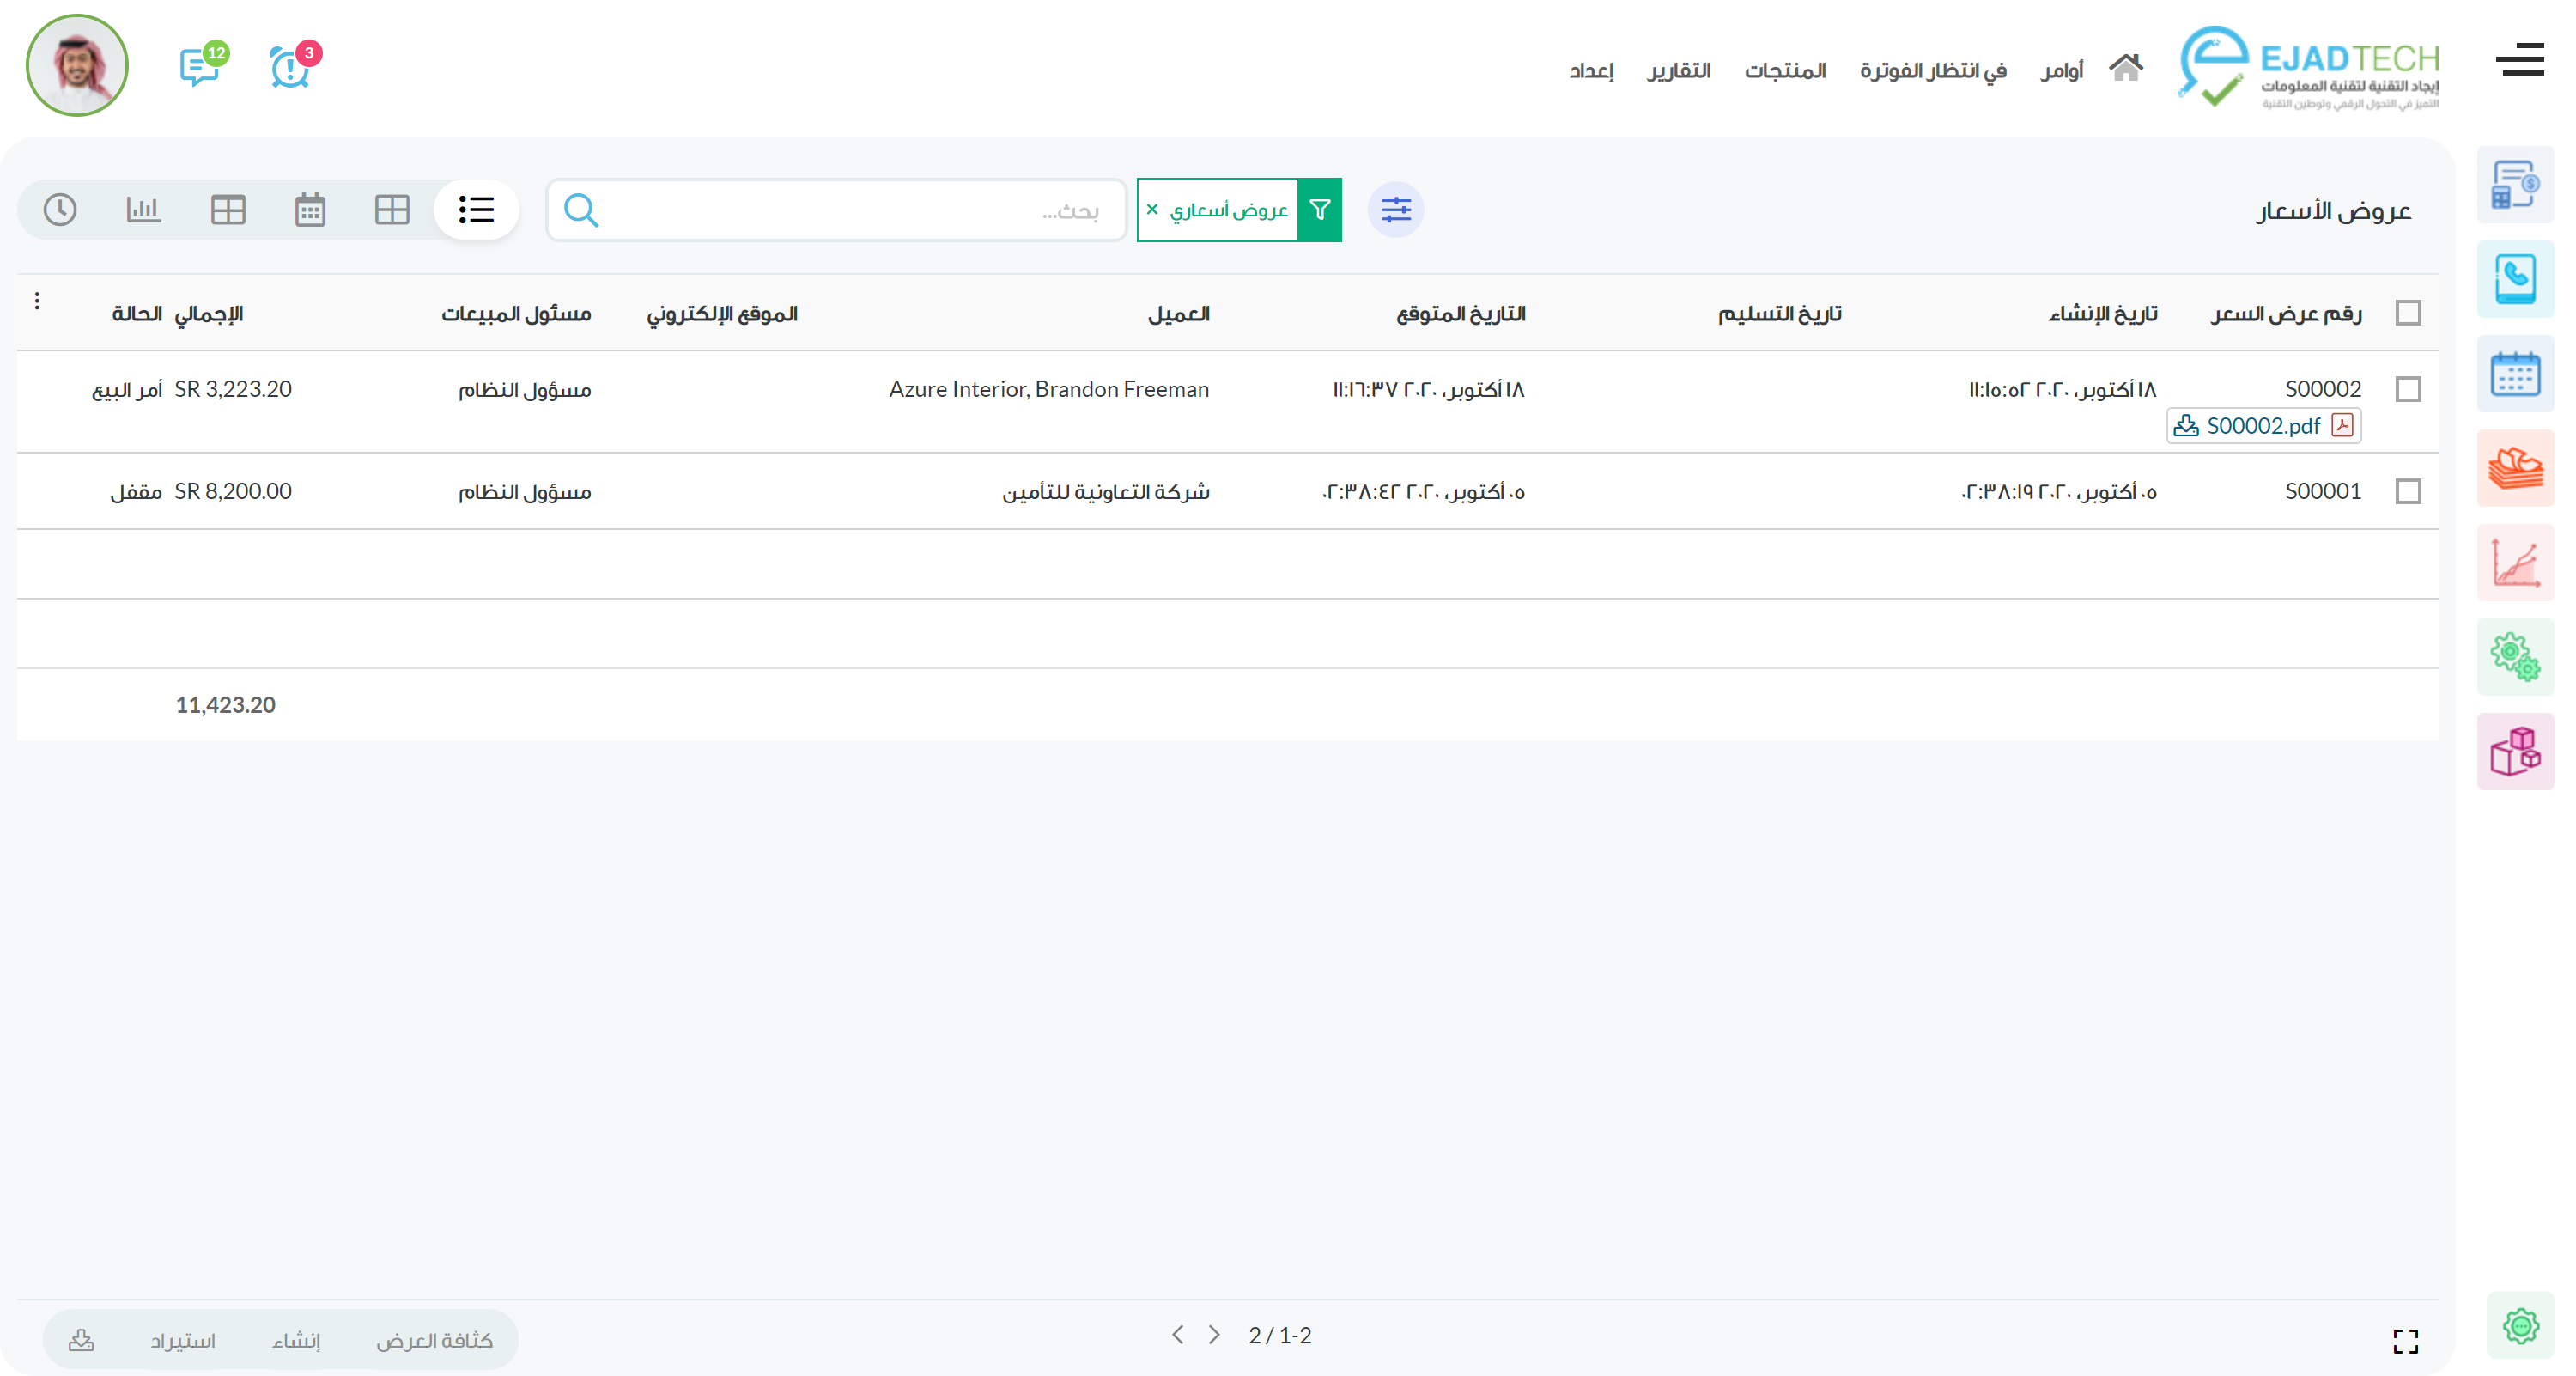This screenshot has width=2576, height=1376.
Task: Open chat messages icon with badge 12
Action: click(x=199, y=68)
